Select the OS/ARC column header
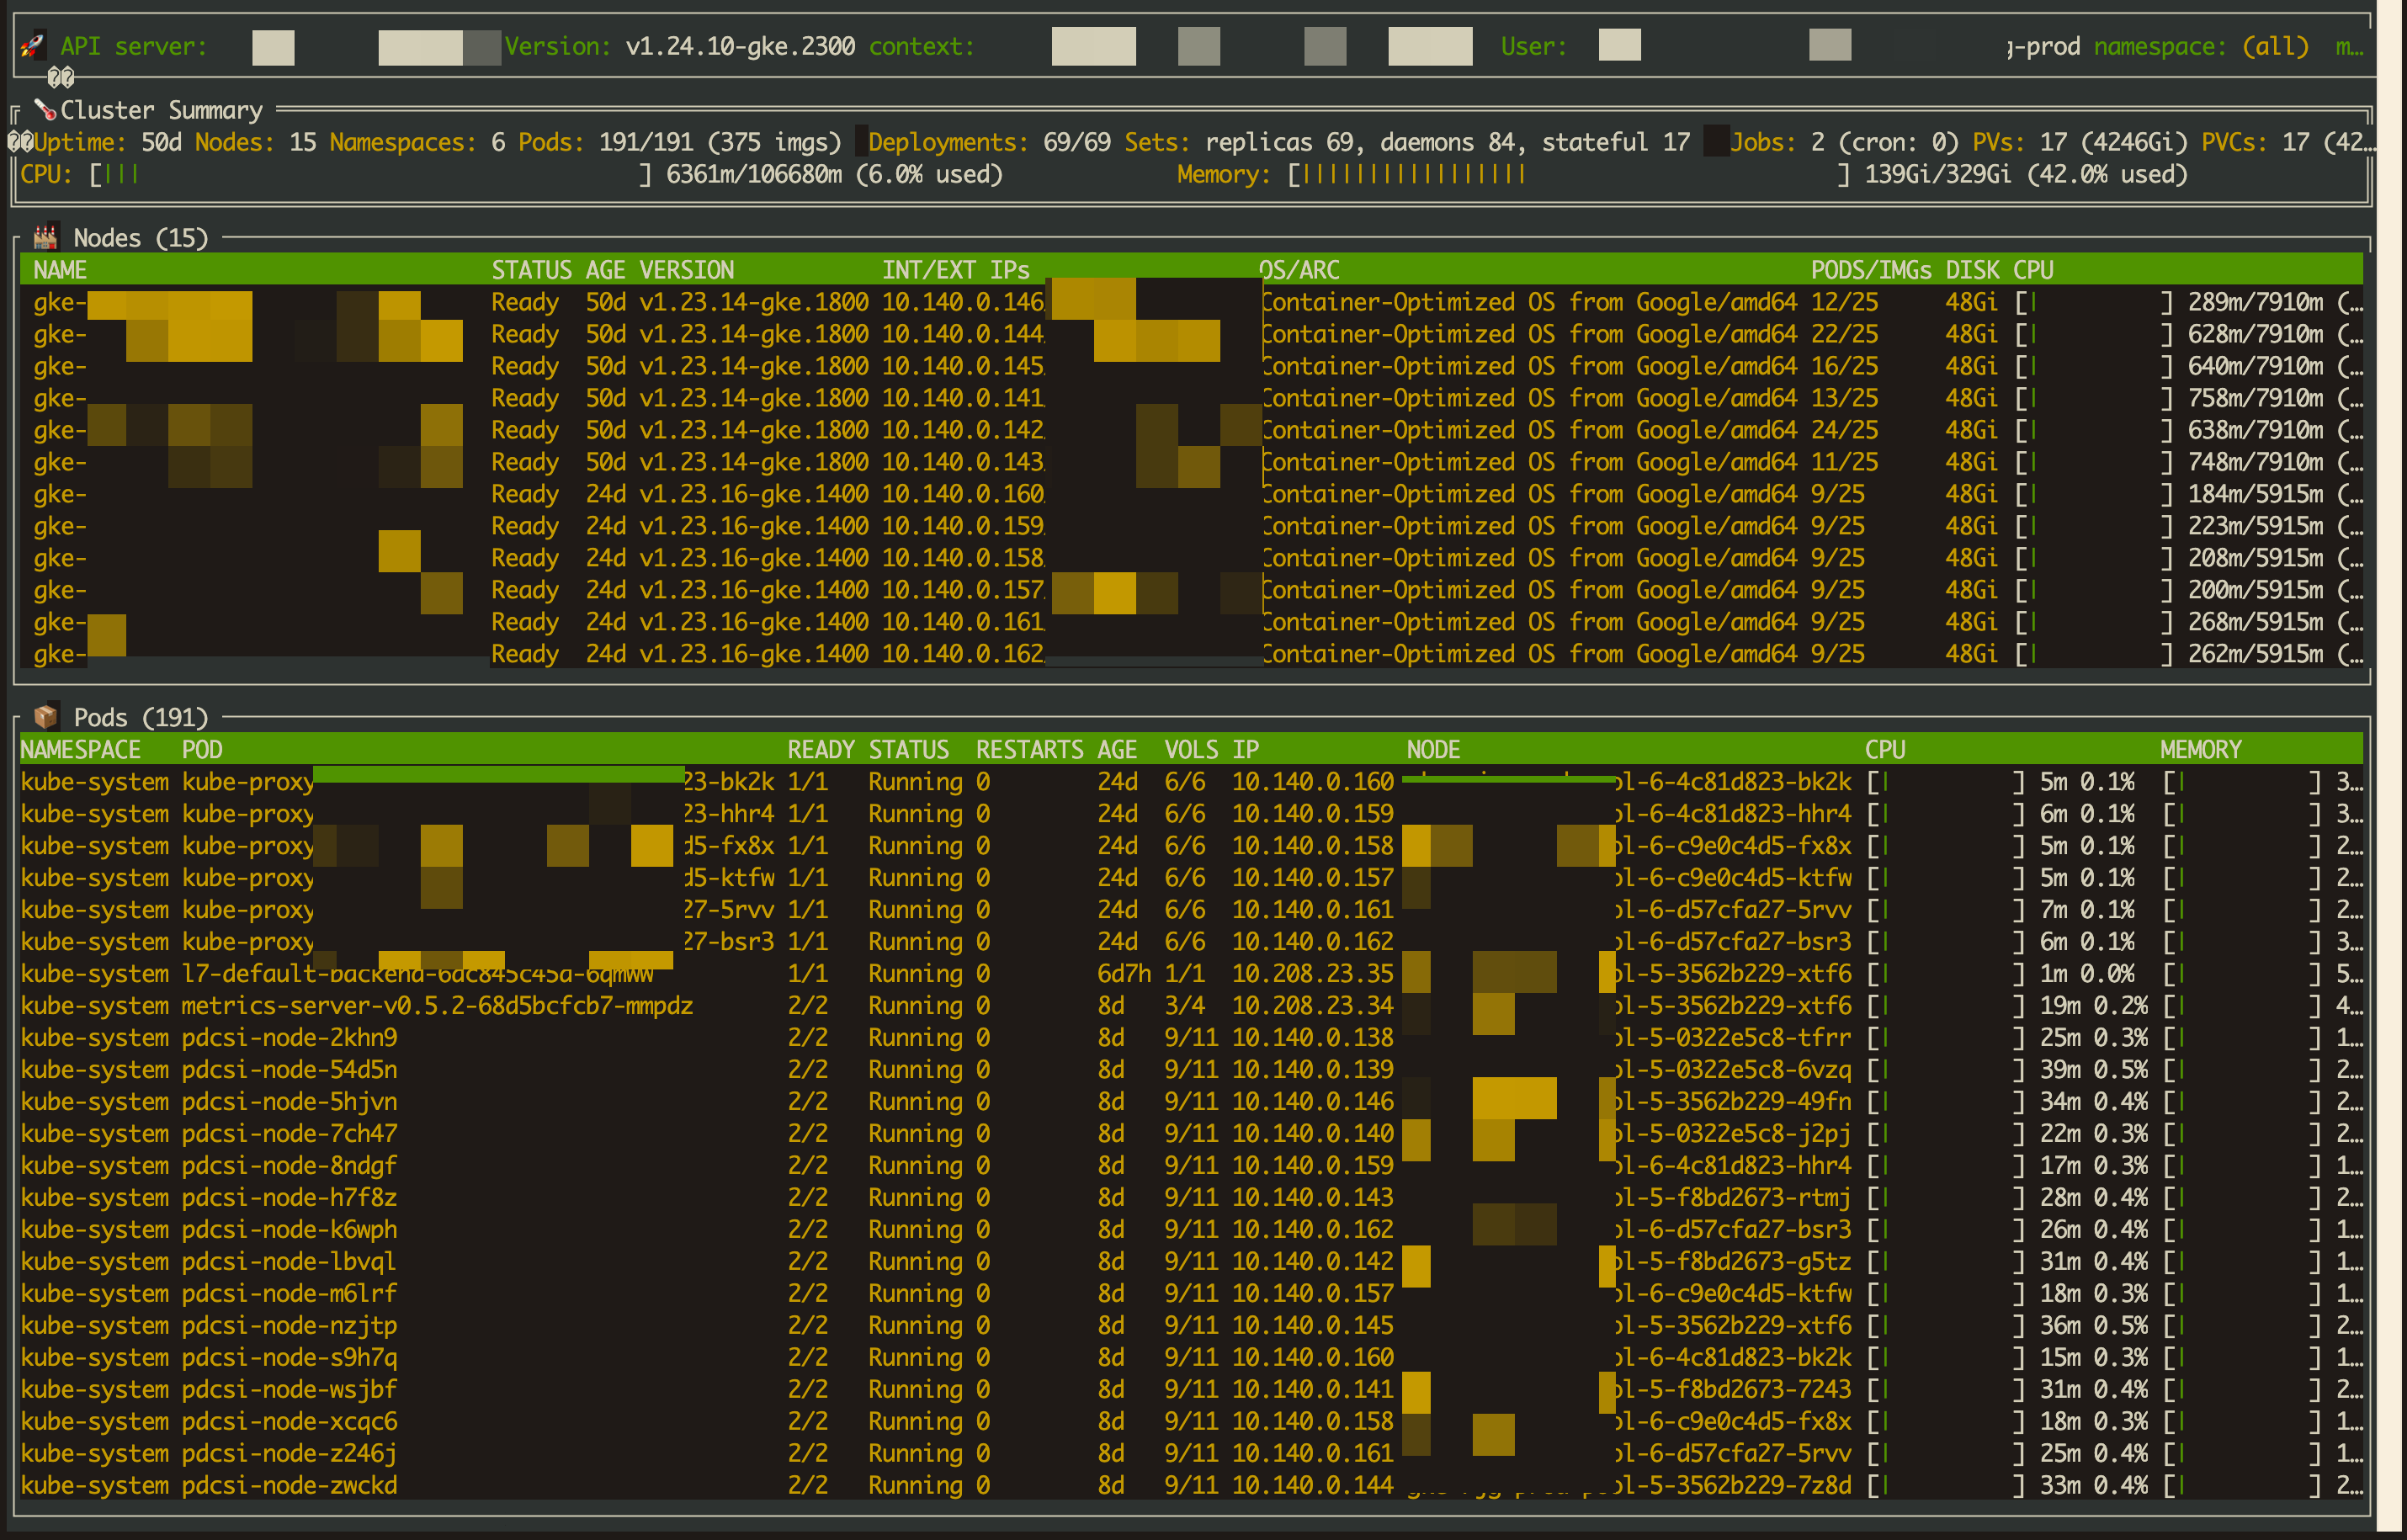Image resolution: width=2407 pixels, height=1540 pixels. [x=1299, y=270]
